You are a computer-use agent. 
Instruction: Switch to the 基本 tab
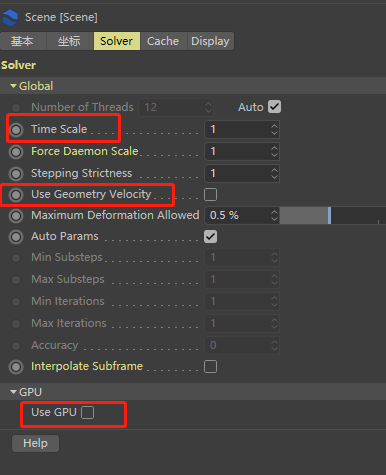tap(22, 41)
